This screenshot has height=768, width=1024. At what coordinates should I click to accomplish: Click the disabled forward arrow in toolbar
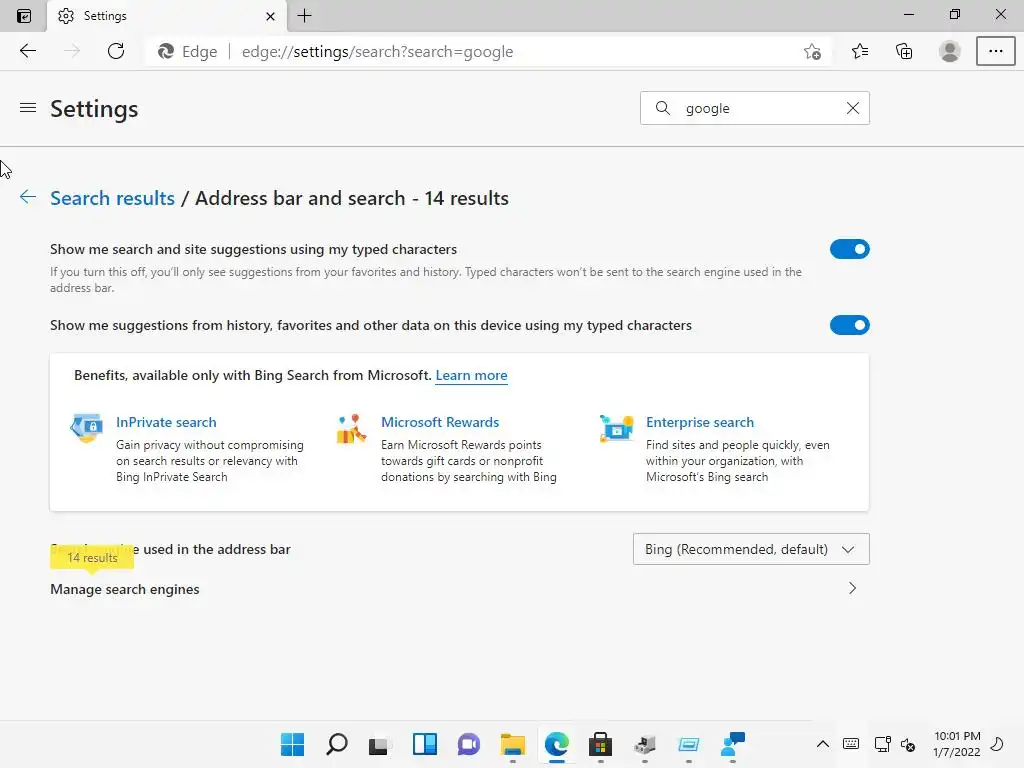click(72, 51)
